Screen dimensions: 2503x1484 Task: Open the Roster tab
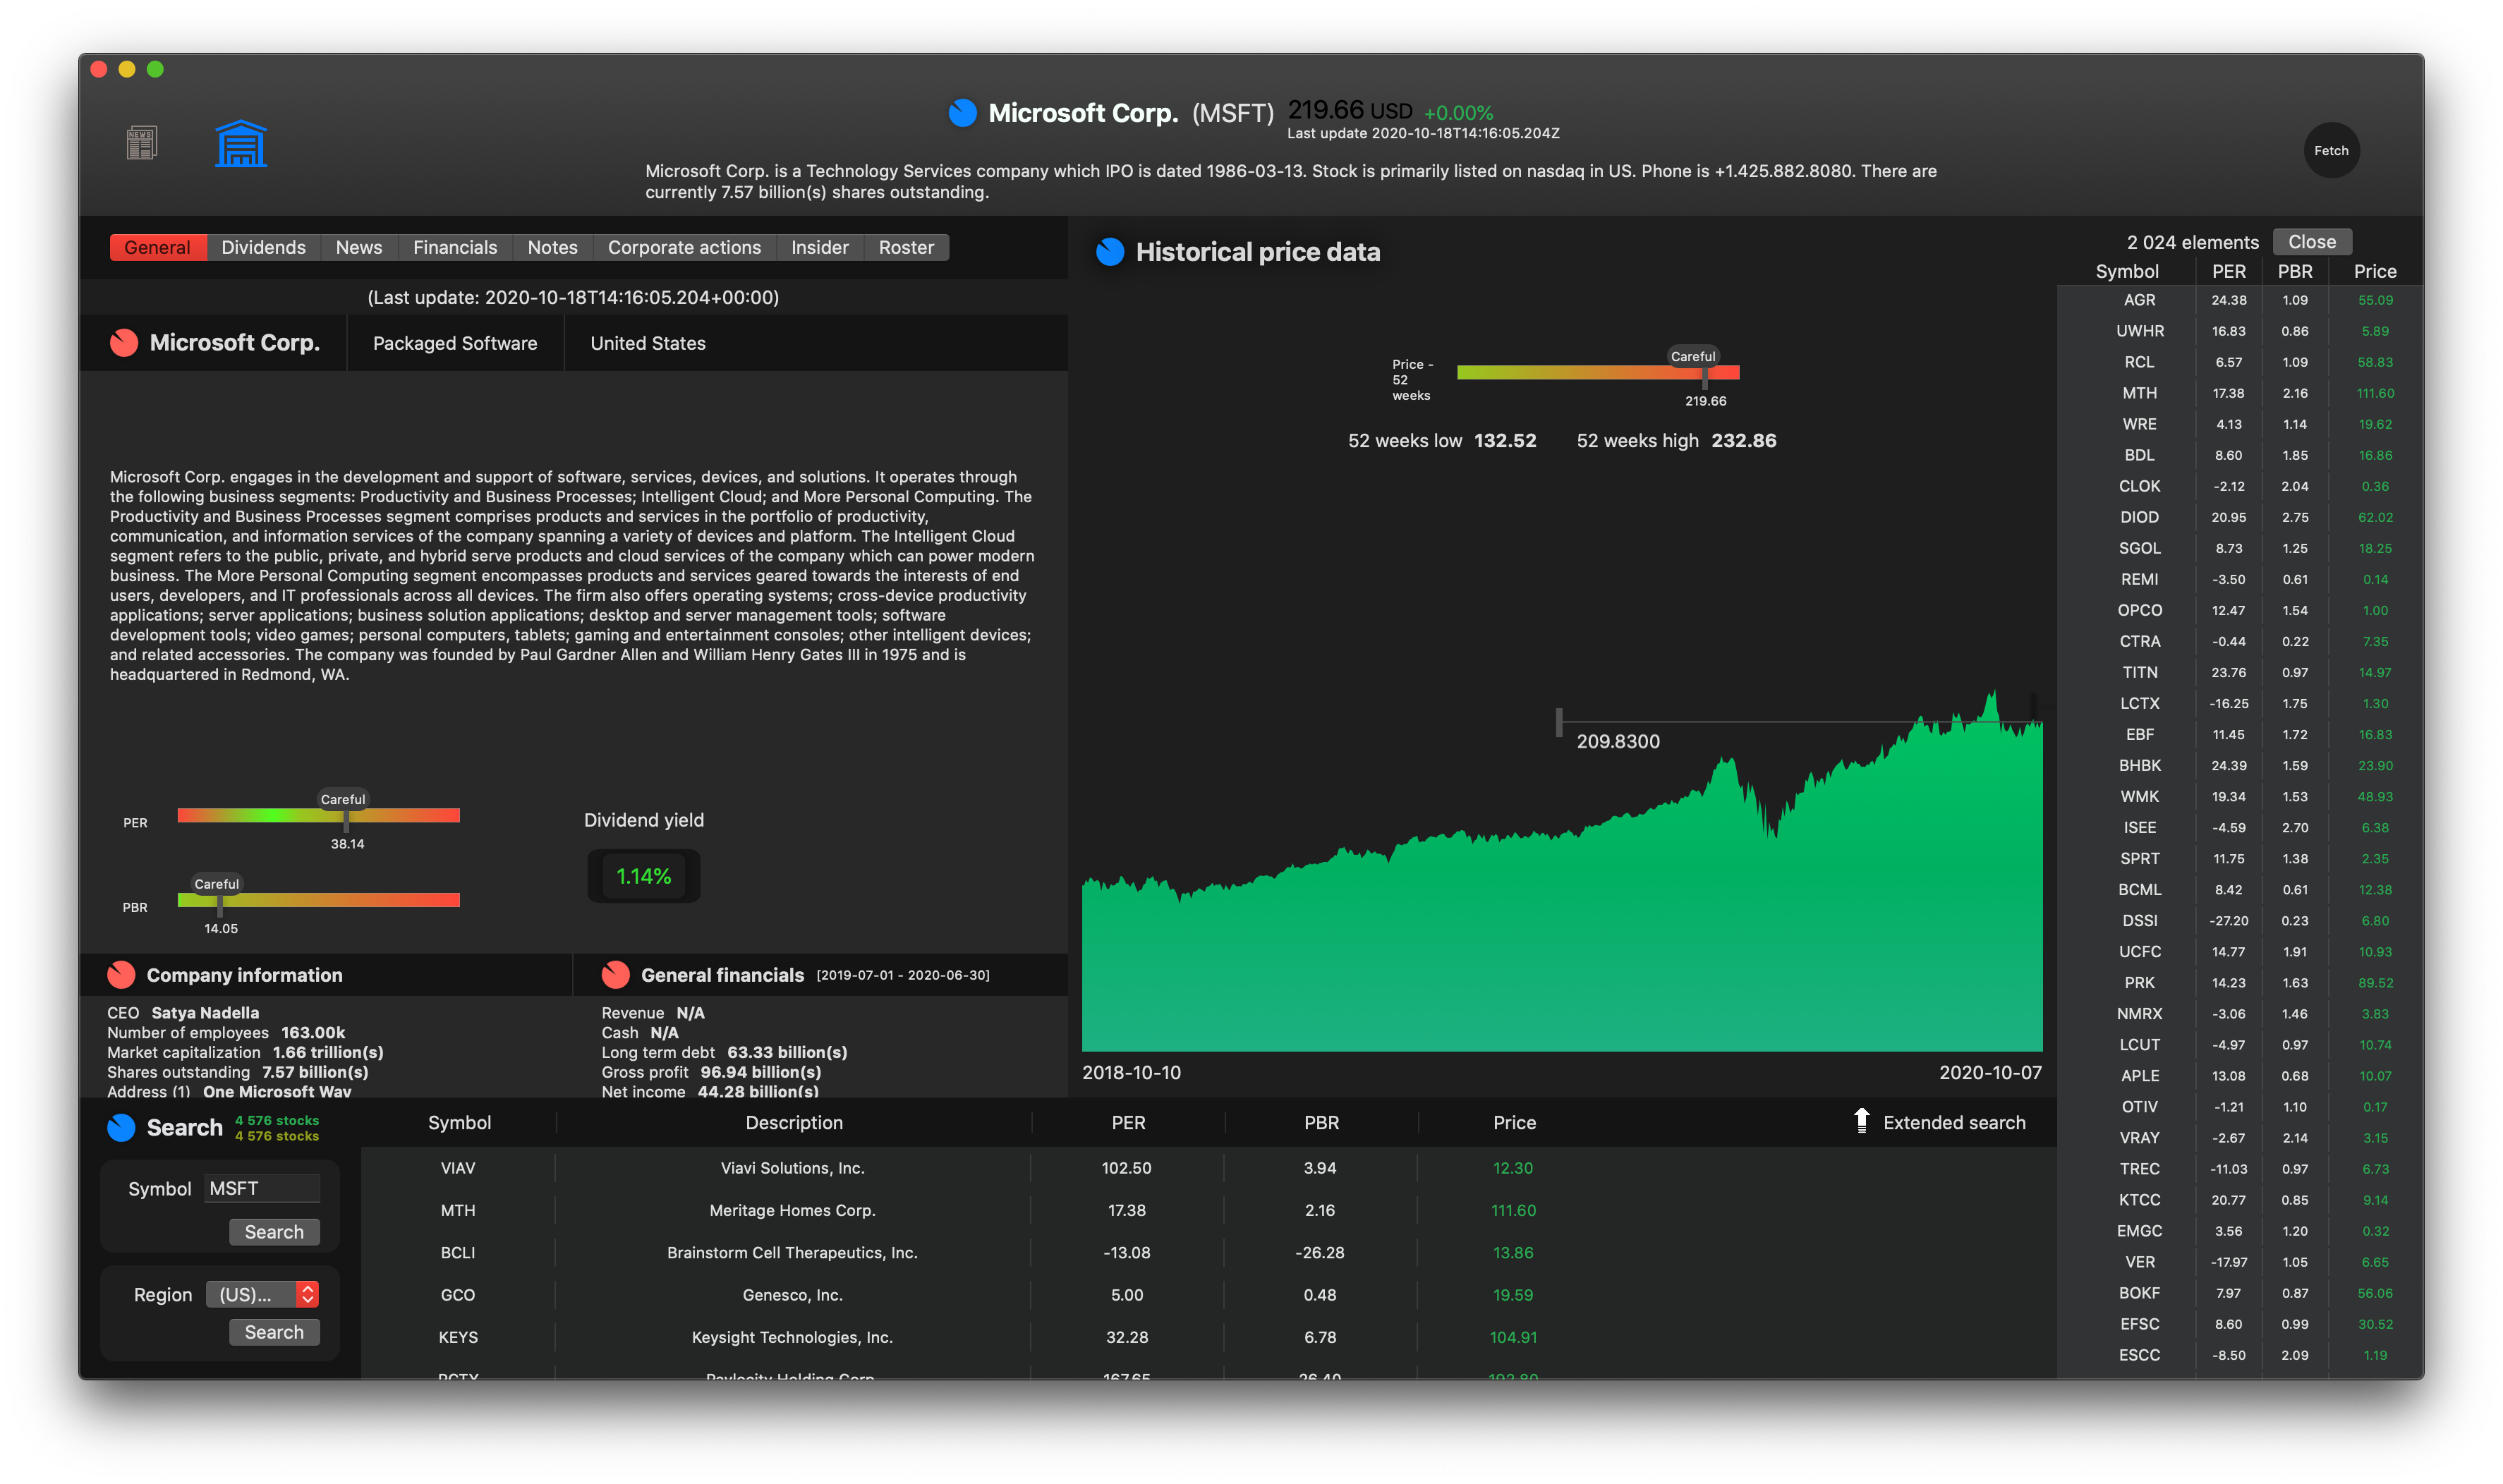pos(906,247)
